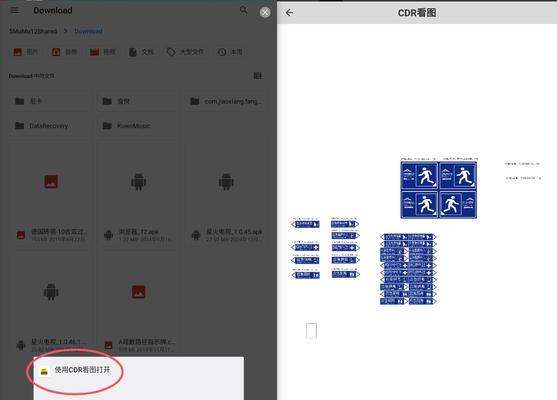Open the KuwoMusic folder

[x=137, y=126]
